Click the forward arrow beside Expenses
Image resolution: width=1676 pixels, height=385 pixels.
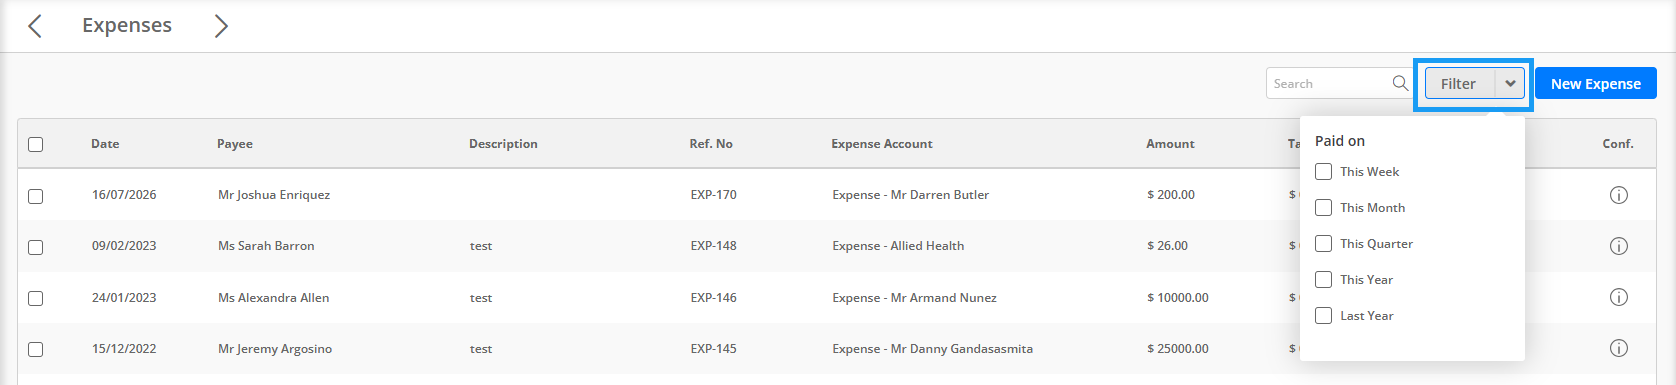221,26
